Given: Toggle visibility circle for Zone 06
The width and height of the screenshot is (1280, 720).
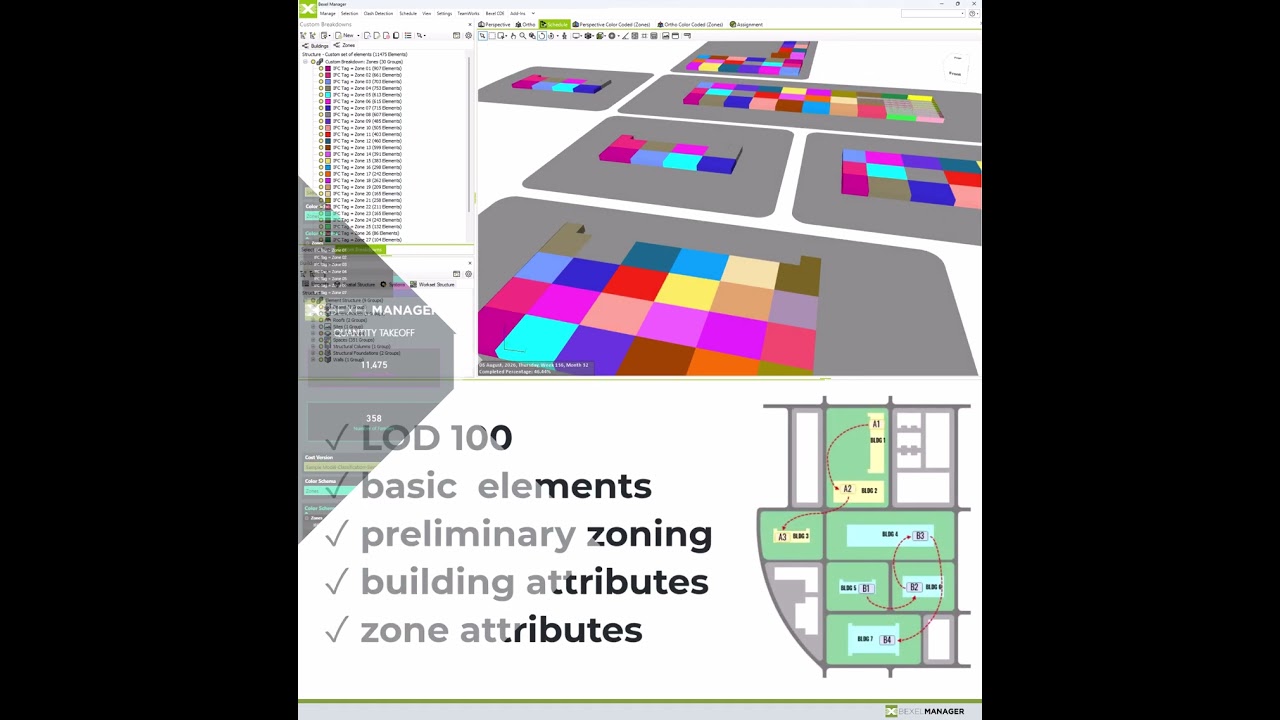Looking at the screenshot, I should pos(321,101).
